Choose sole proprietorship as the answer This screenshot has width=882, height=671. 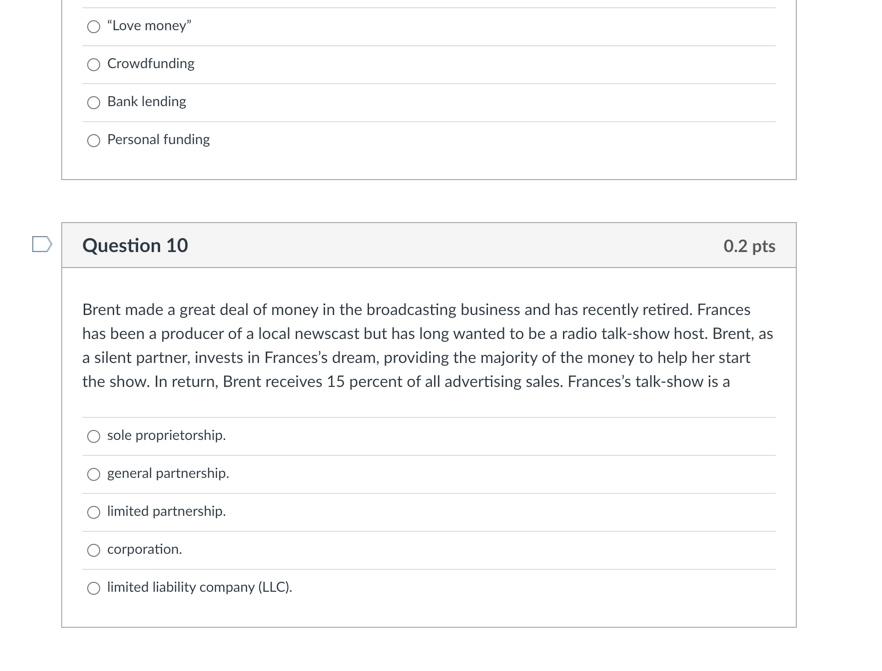pyautogui.click(x=94, y=435)
